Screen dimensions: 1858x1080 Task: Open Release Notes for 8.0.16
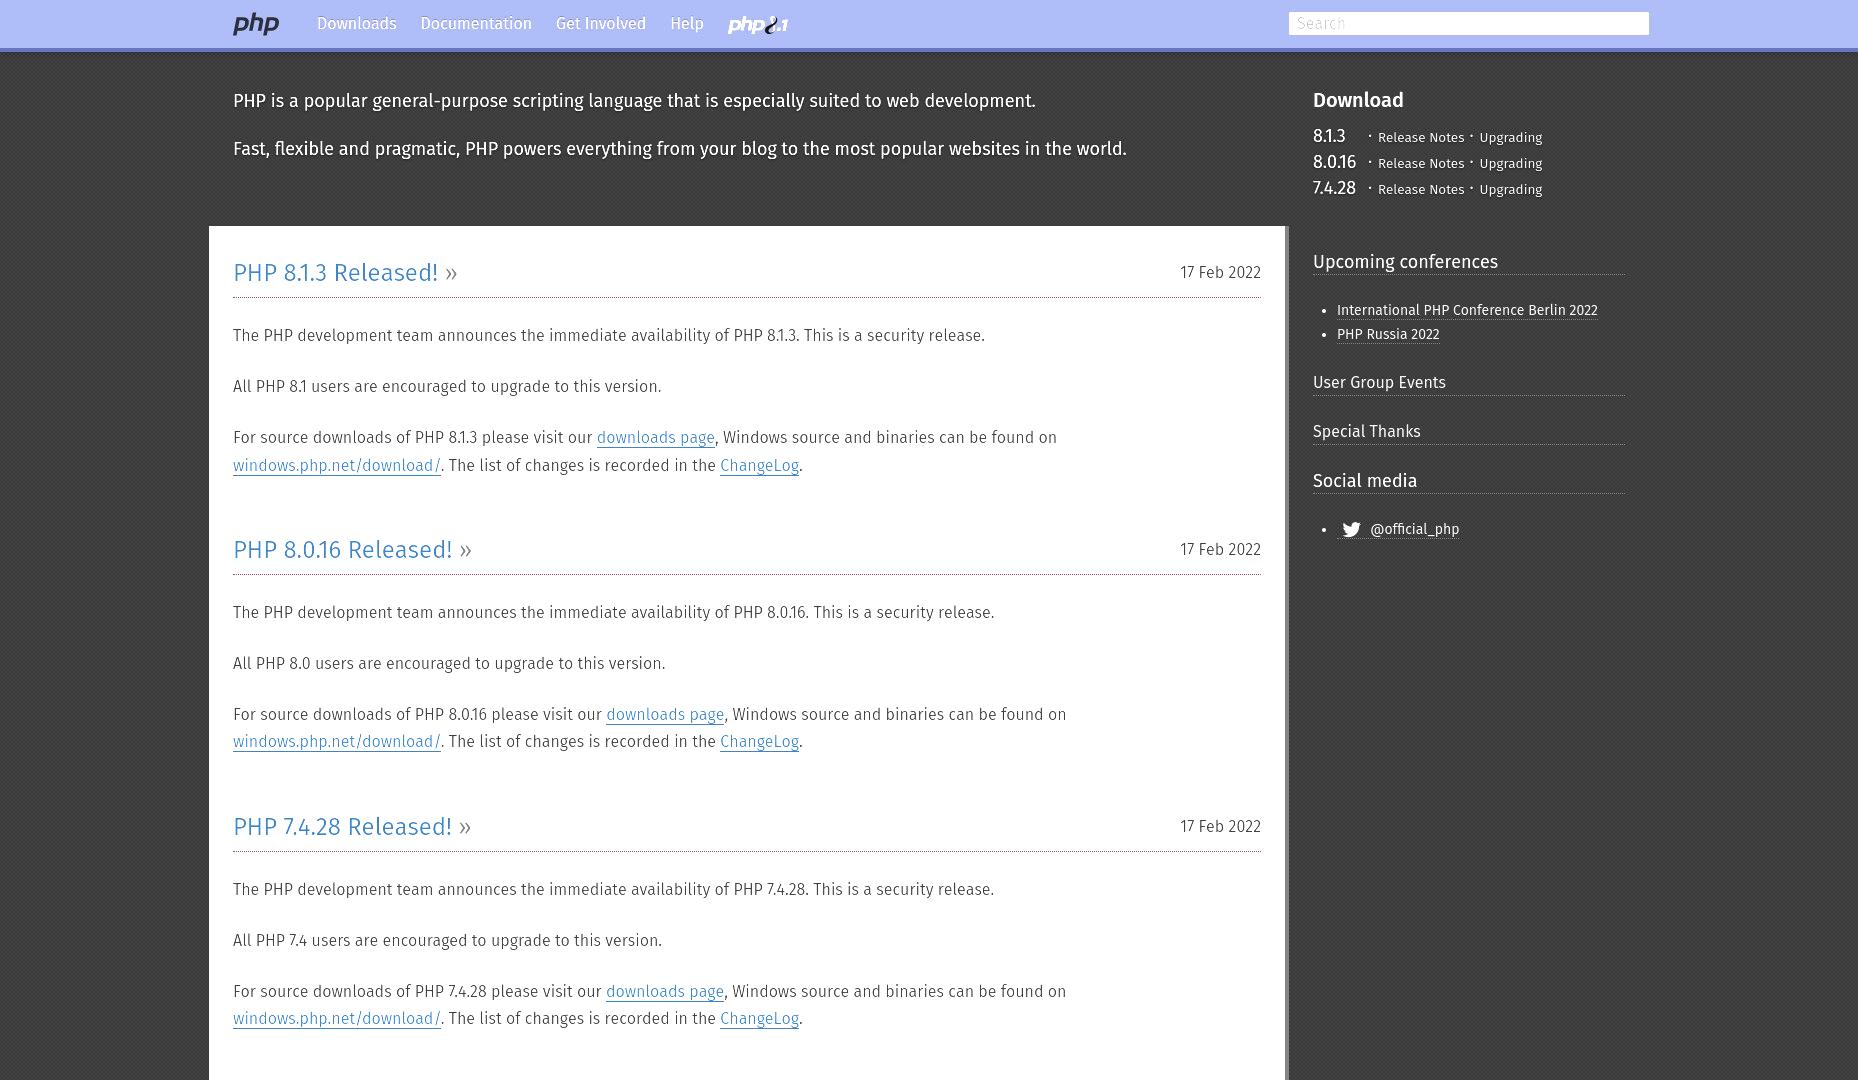pos(1421,163)
